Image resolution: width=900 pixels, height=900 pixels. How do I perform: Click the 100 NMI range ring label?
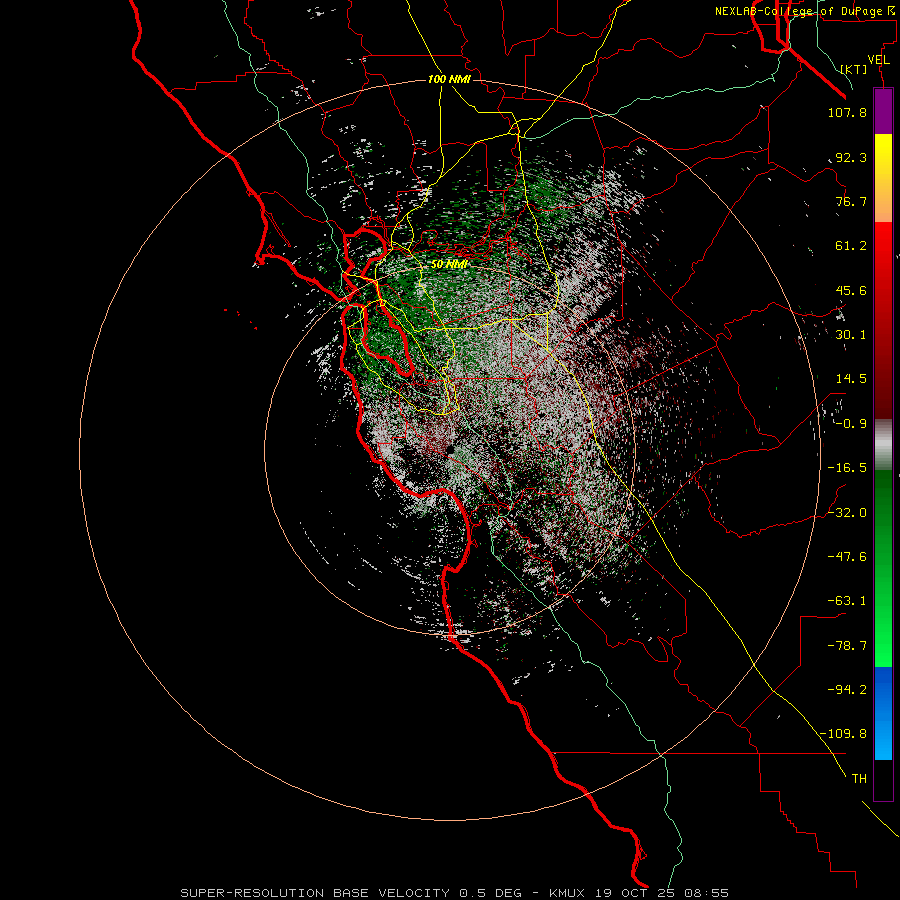coord(449,79)
